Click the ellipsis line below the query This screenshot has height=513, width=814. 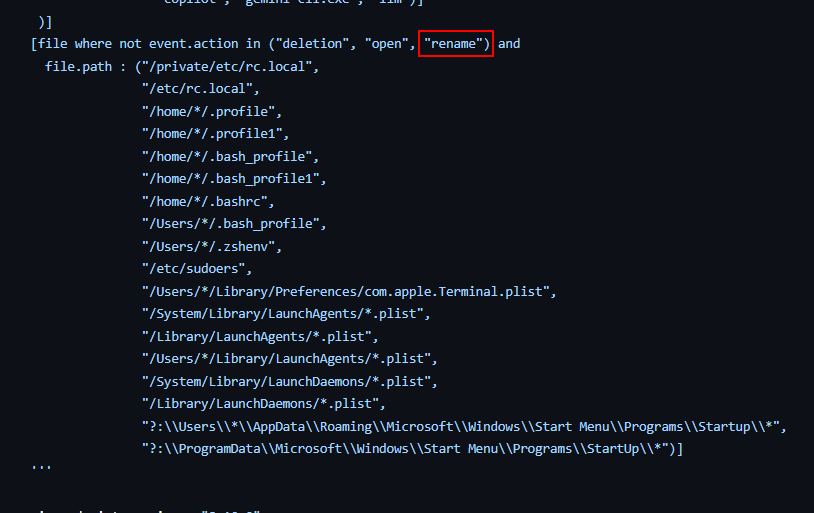pos(42,467)
